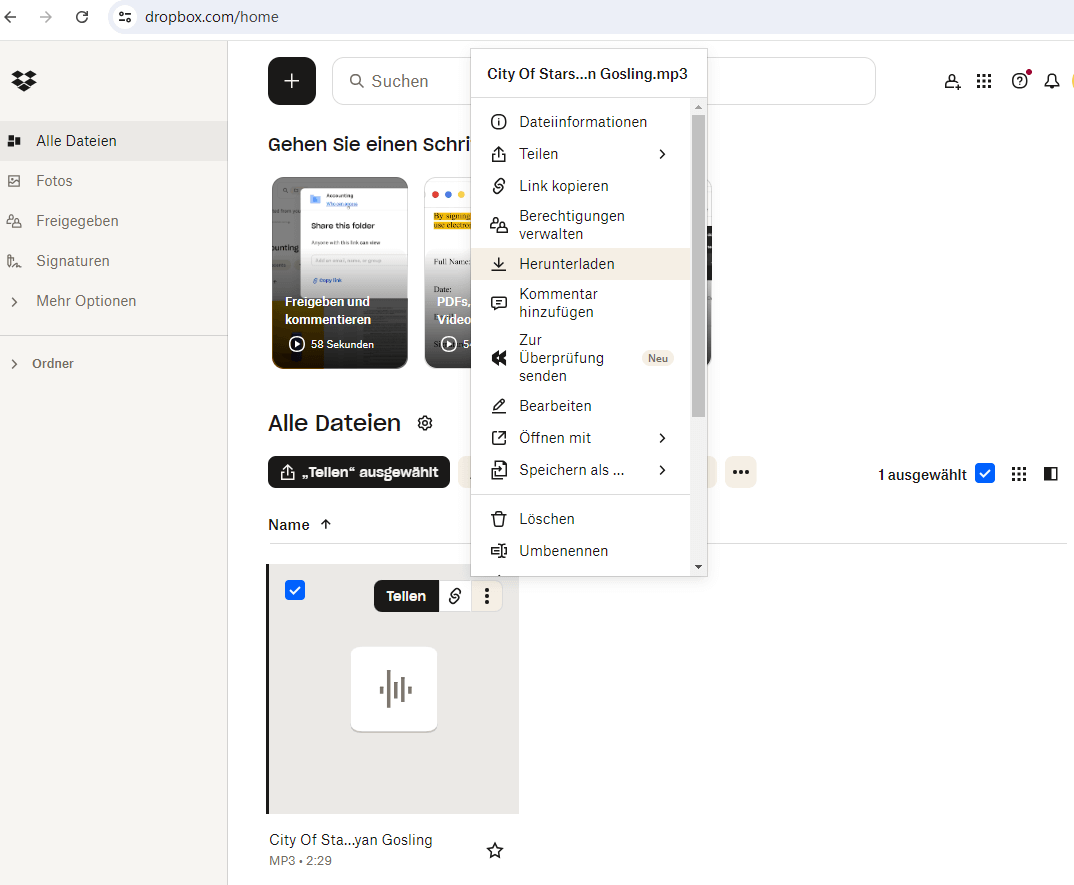Click the context menu scroll-up arrow
The height and width of the screenshot is (885, 1074).
pos(698,108)
